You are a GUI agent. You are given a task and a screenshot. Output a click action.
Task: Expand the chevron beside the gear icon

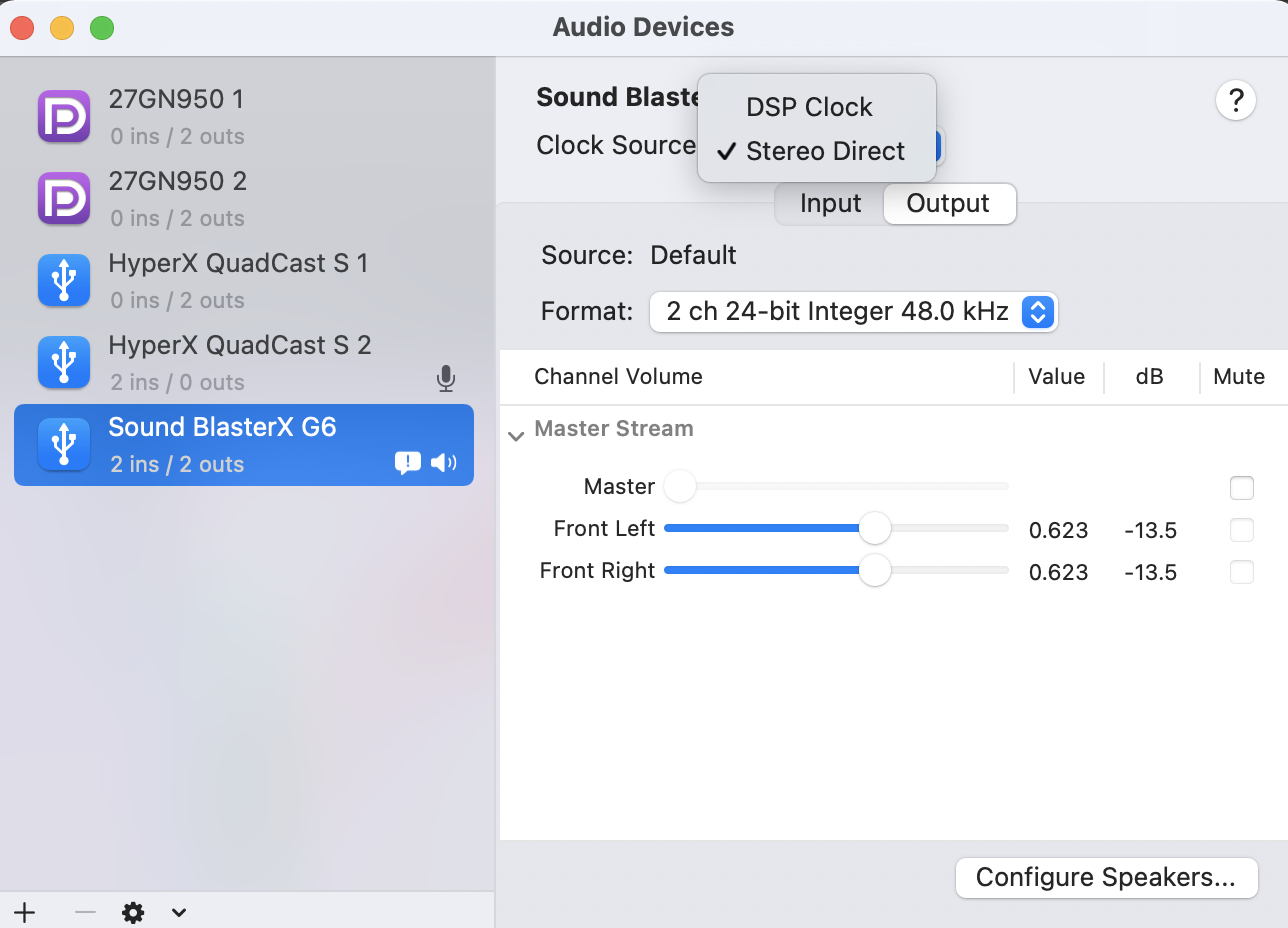pyautogui.click(x=179, y=912)
